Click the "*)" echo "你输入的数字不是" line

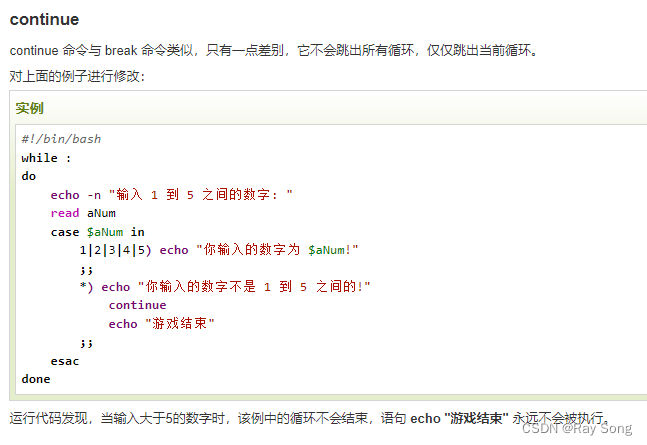click(x=225, y=286)
